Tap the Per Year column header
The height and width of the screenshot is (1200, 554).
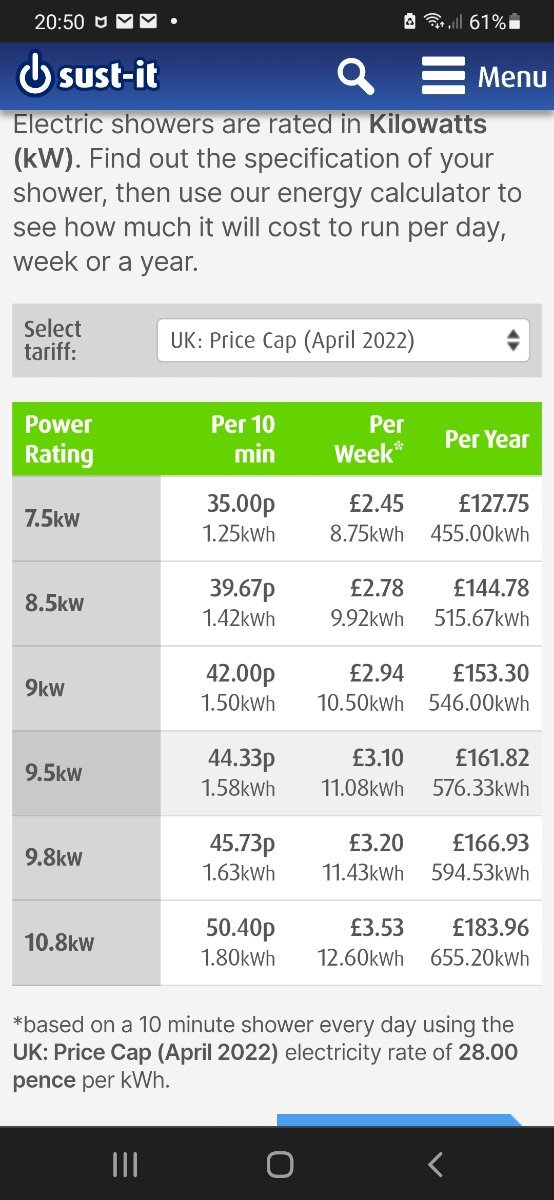pos(487,439)
